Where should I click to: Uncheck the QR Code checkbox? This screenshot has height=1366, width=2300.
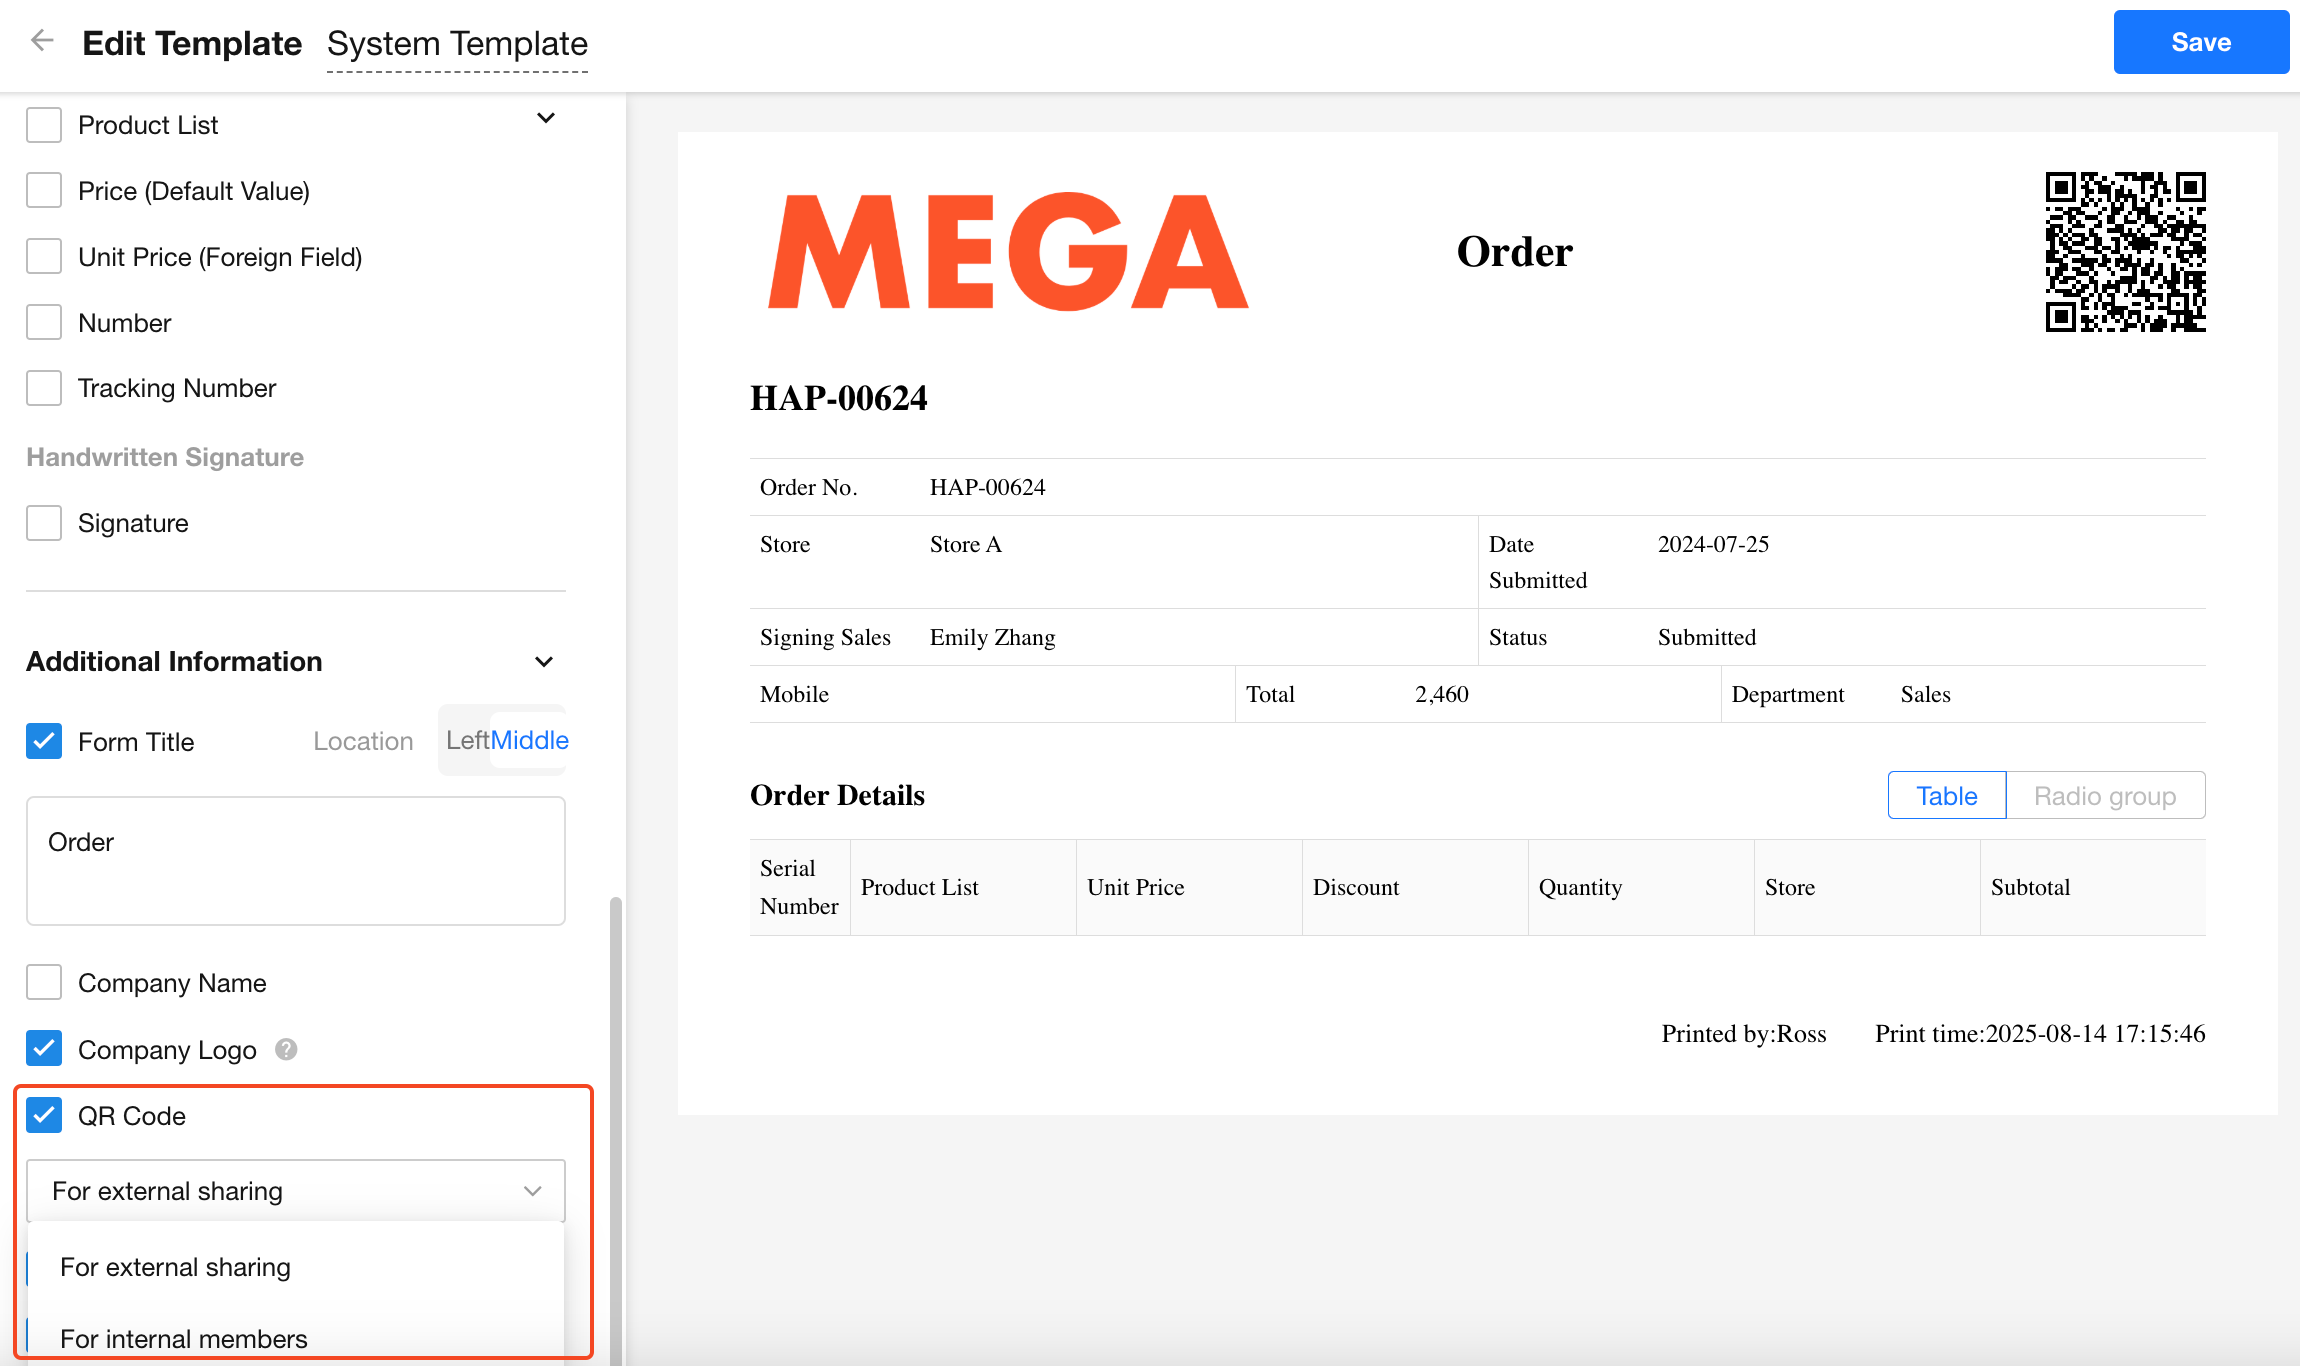pyautogui.click(x=44, y=1115)
